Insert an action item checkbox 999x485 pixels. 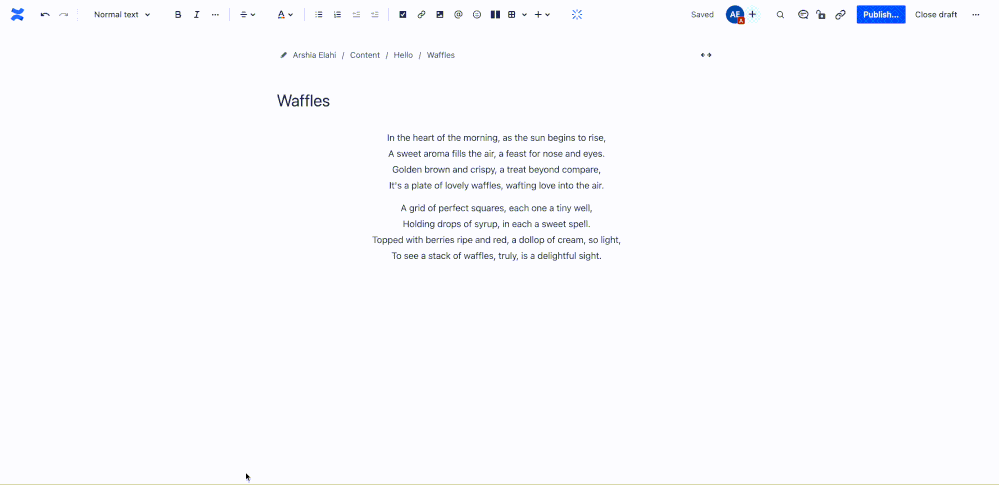403,15
